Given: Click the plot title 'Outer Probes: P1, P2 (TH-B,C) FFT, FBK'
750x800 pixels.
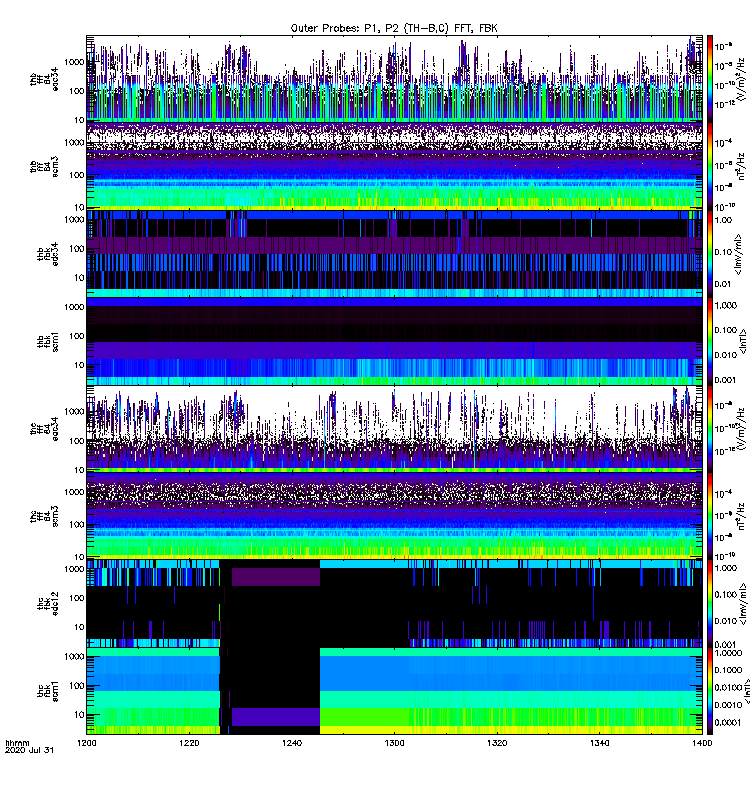Looking at the screenshot, I should (x=394, y=28).
